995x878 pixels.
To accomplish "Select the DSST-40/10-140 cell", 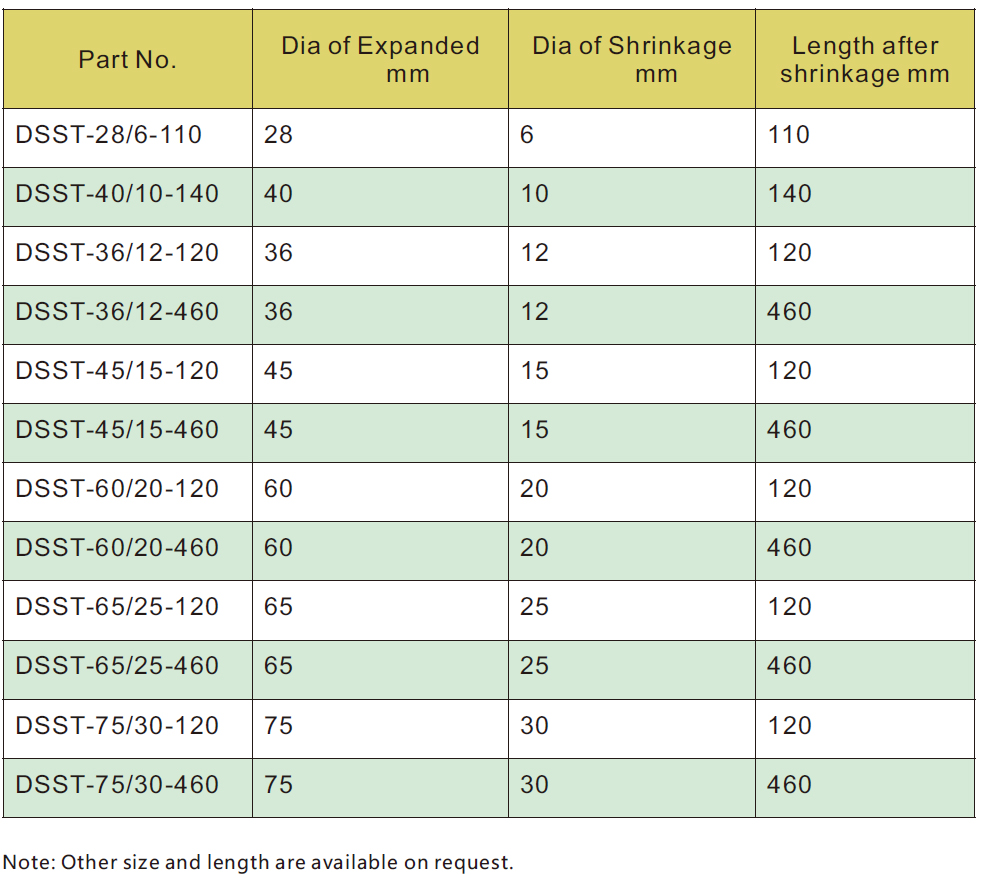I will coord(117,193).
